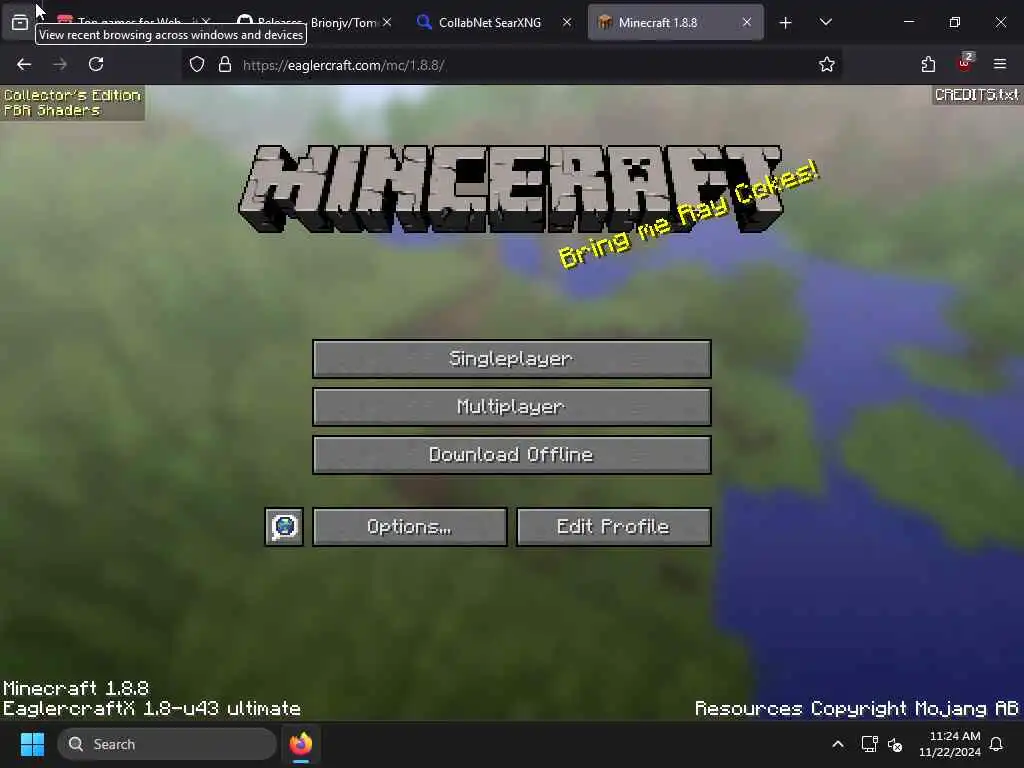The width and height of the screenshot is (1024, 768).
Task: Close the Minecraft 1.8.8 tab
Action: 746,22
